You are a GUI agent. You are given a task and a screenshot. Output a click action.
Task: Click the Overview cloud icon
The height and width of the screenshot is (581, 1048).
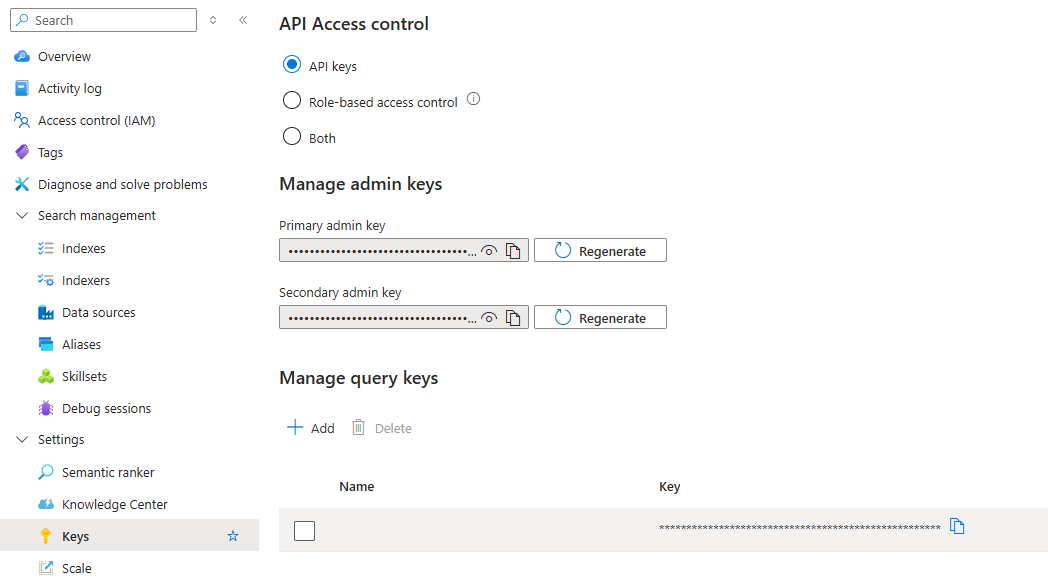point(22,56)
